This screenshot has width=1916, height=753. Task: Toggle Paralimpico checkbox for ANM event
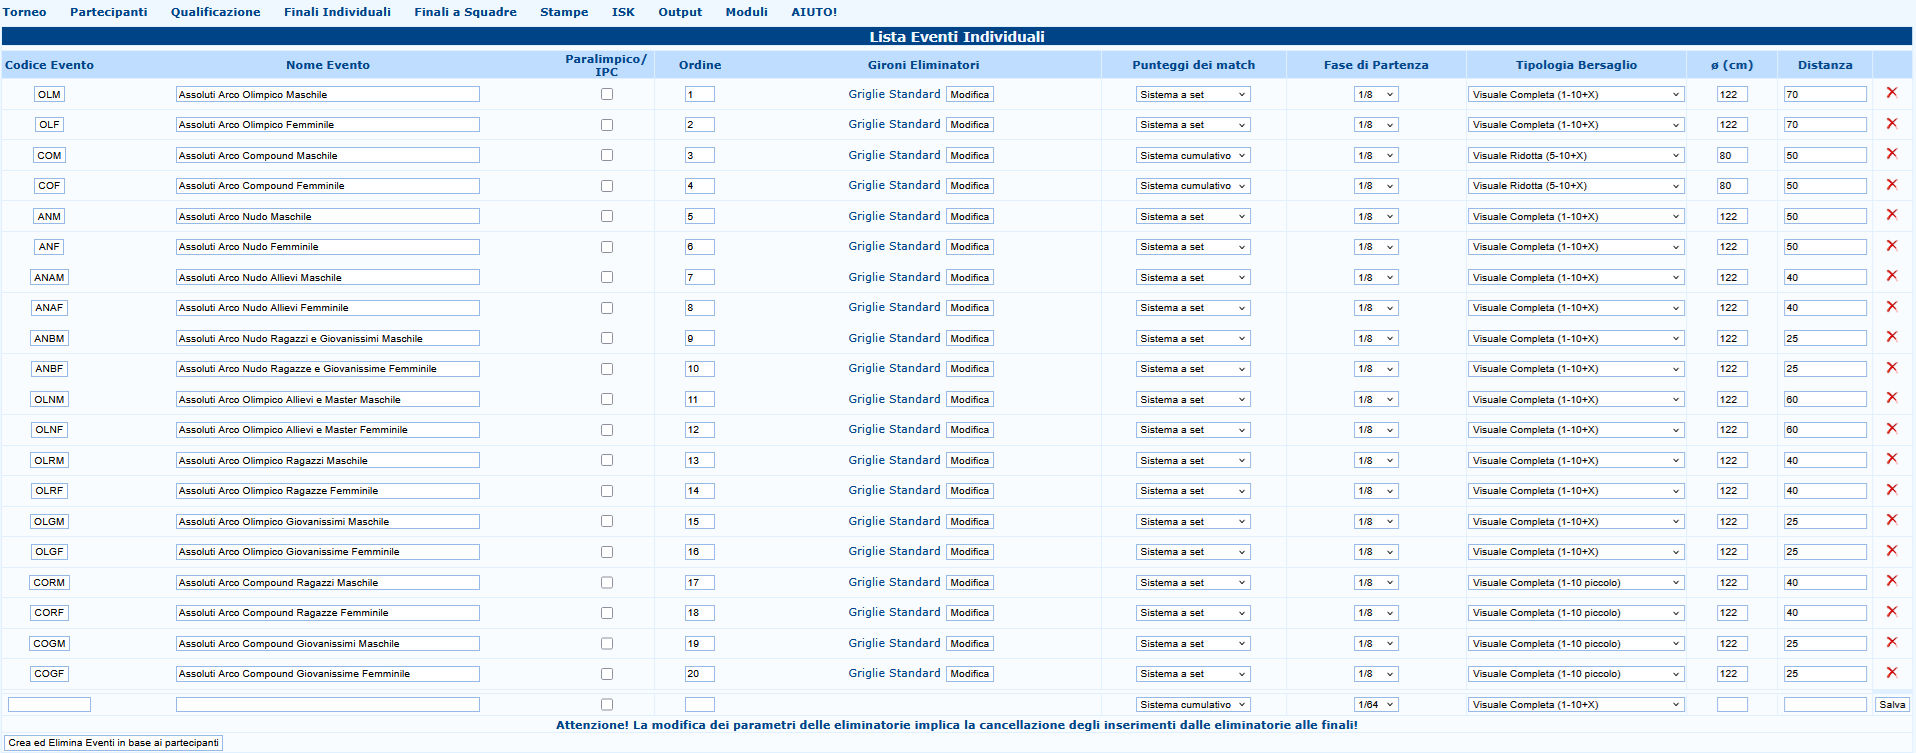click(607, 216)
